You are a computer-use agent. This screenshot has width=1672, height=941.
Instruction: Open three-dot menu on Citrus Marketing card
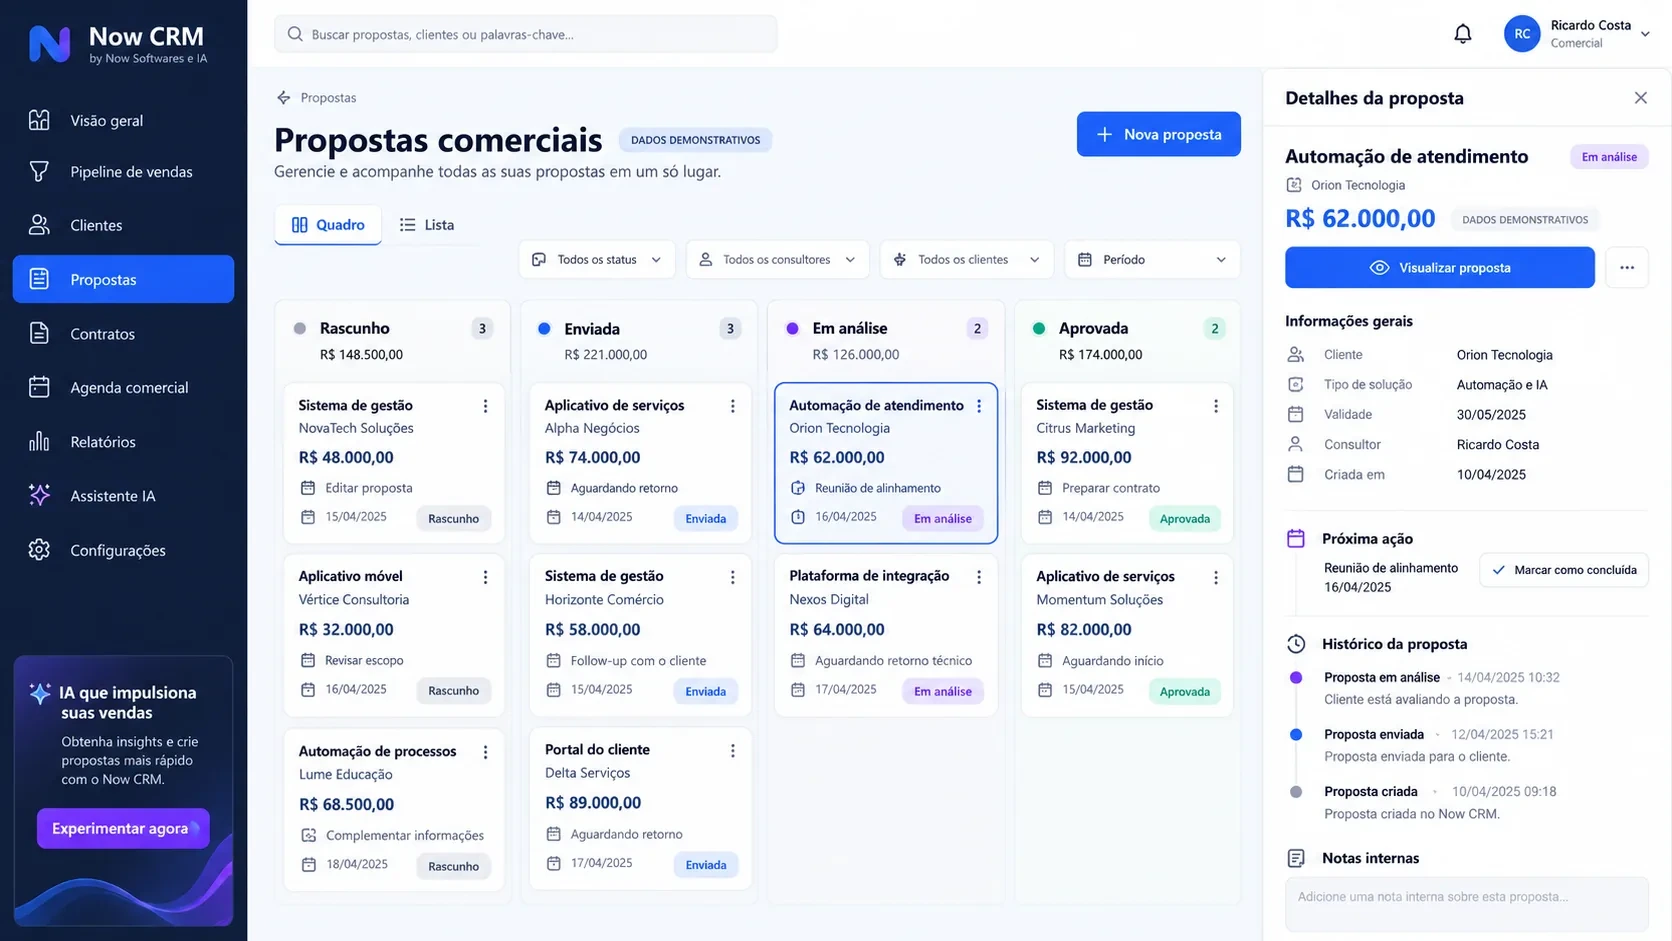(x=1215, y=406)
